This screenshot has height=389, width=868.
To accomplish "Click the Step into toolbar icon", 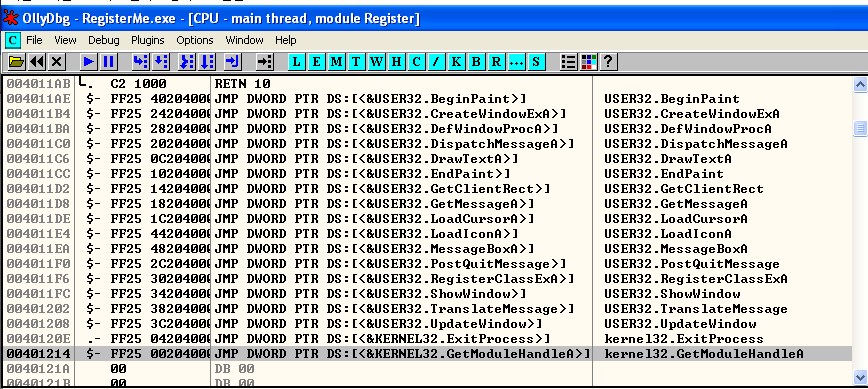I will [x=140, y=61].
